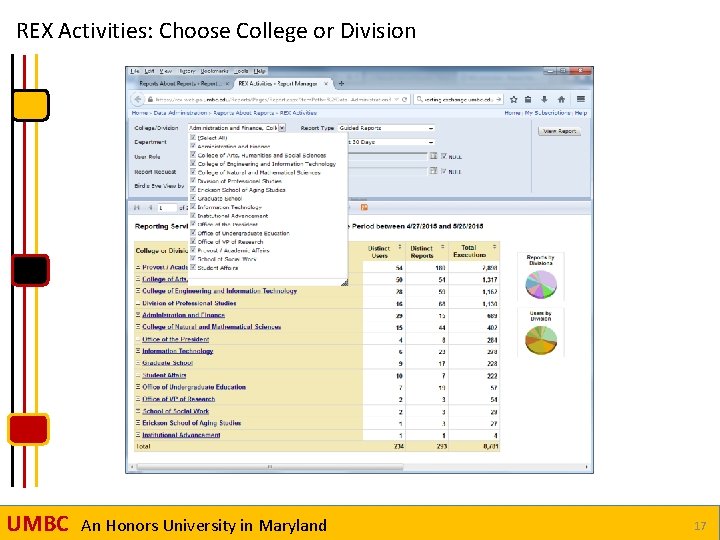This screenshot has width=720, height=540.
Task: Open the Data Administration breadcrumb link
Action: (180, 113)
